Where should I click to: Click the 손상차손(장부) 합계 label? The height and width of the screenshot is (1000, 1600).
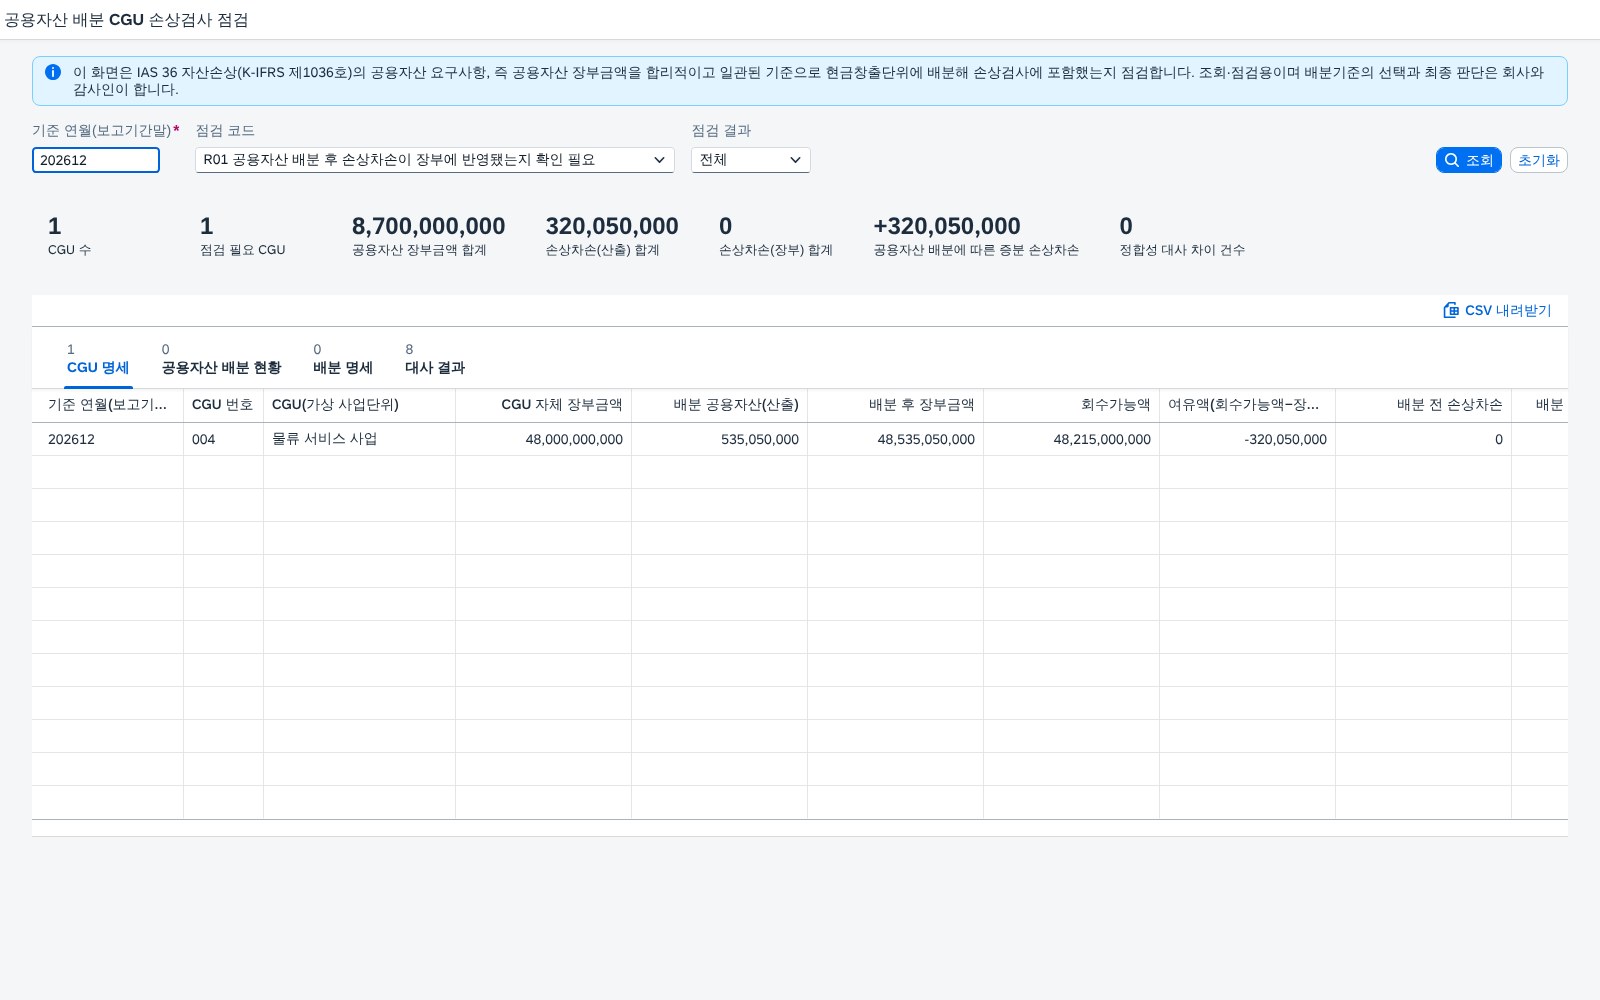coord(776,250)
